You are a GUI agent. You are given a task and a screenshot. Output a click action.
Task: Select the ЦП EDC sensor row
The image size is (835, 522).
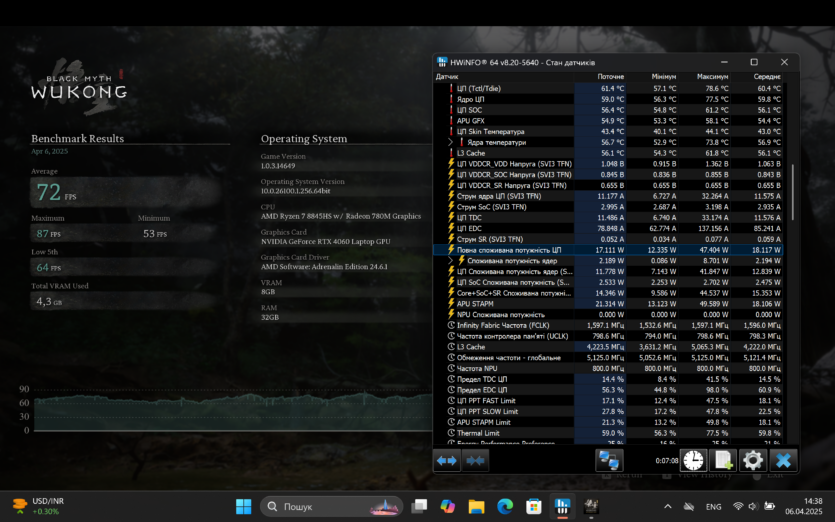(x=608, y=229)
